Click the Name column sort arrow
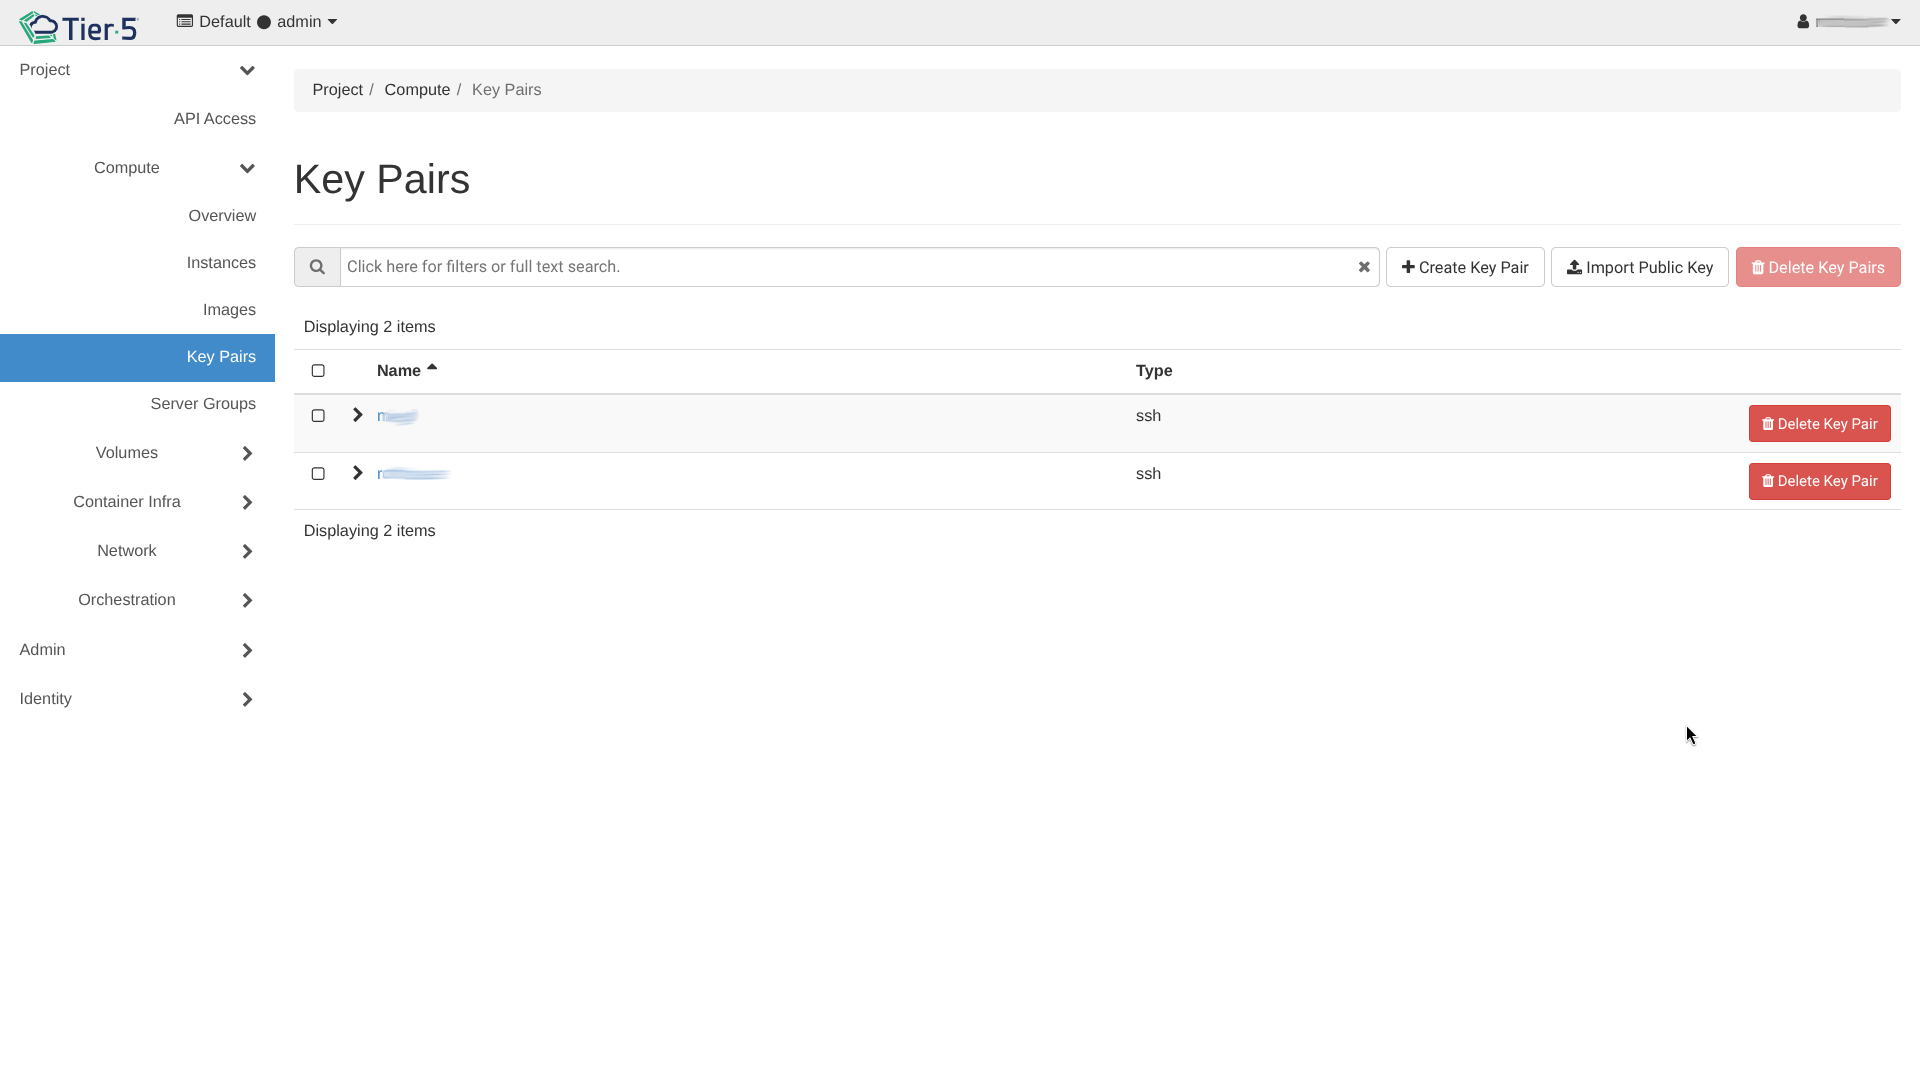Image resolution: width=1920 pixels, height=1080 pixels. click(432, 369)
